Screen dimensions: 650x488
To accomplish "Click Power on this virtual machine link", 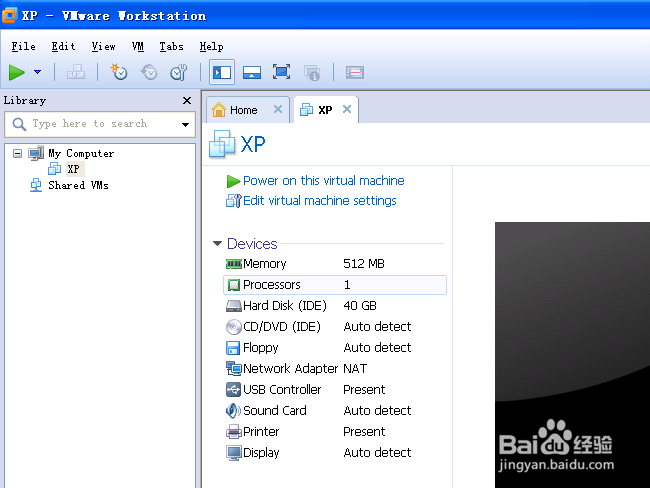I will click(x=323, y=181).
